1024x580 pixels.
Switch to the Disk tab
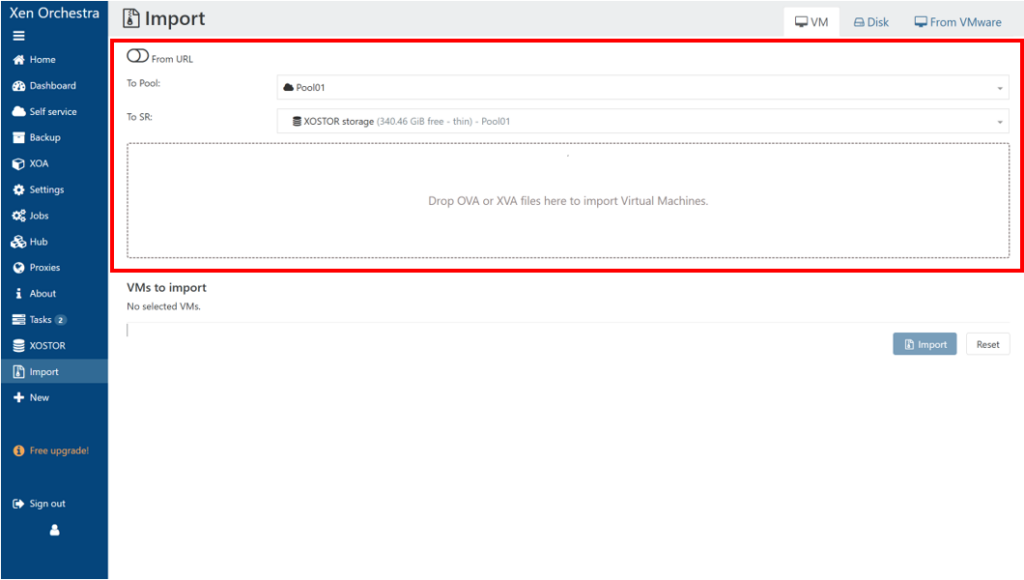[x=871, y=22]
